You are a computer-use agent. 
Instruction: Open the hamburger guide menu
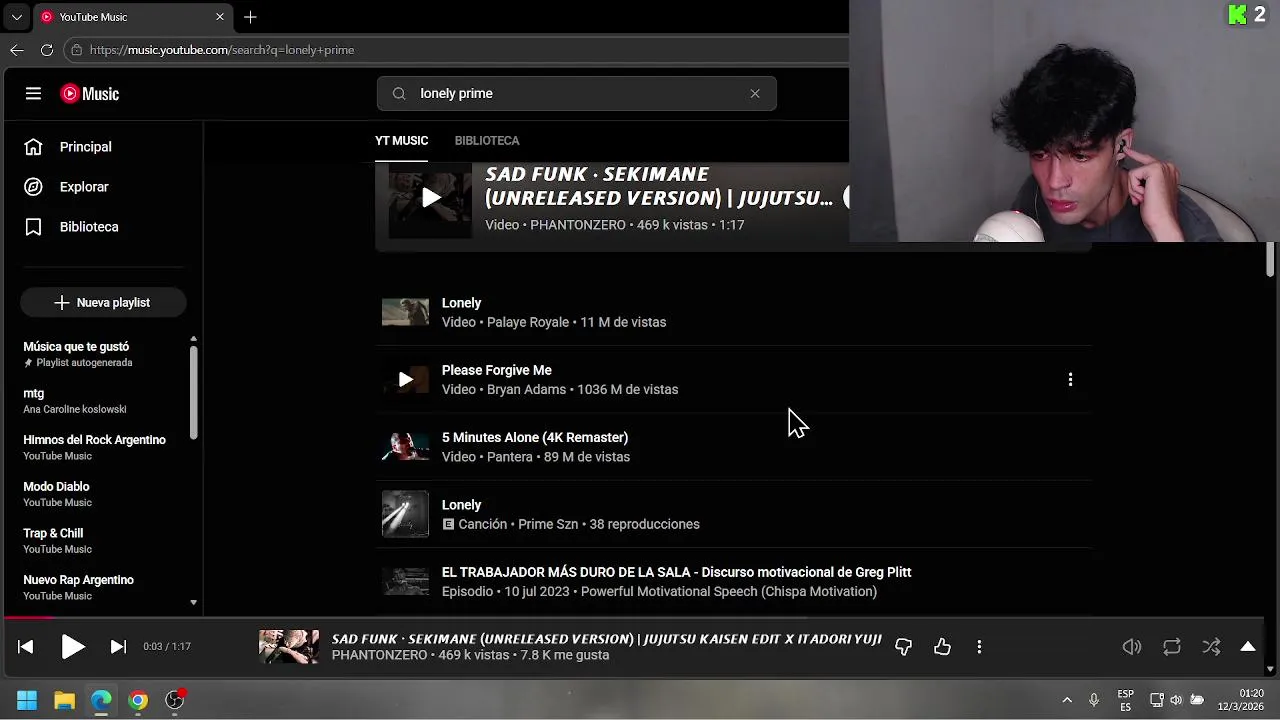click(x=33, y=93)
